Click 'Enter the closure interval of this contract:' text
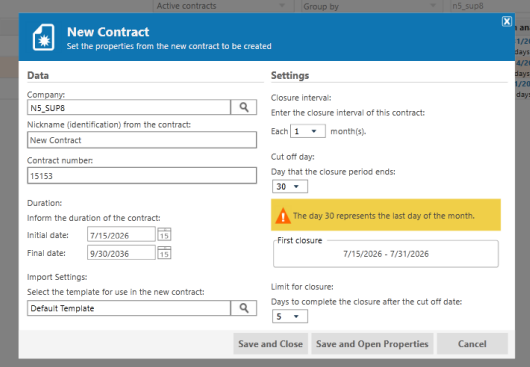The image size is (530, 367). 348,113
